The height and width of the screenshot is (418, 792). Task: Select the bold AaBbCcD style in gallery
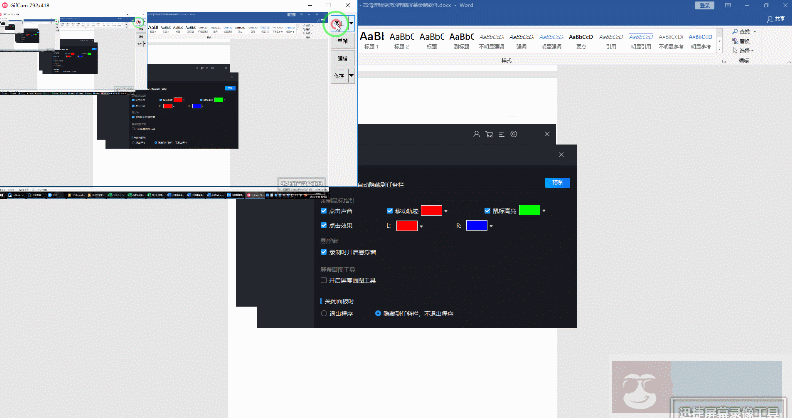point(580,36)
